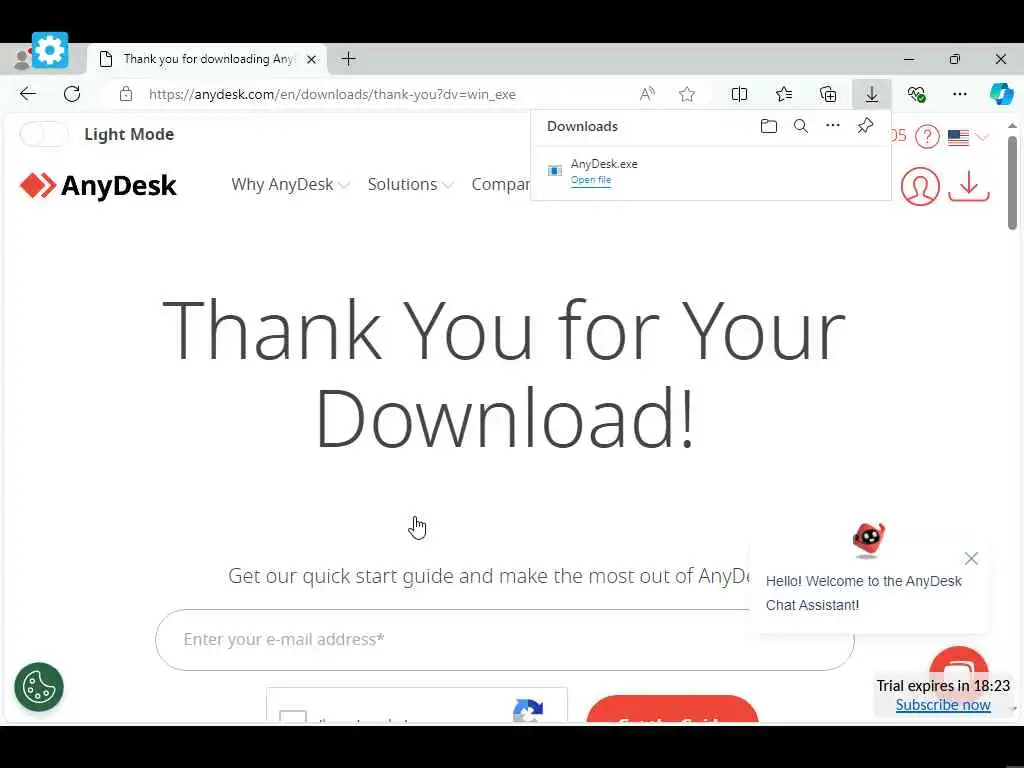The width and height of the screenshot is (1024, 768).
Task: Click the Subscribe now link
Action: pyautogui.click(x=942, y=705)
